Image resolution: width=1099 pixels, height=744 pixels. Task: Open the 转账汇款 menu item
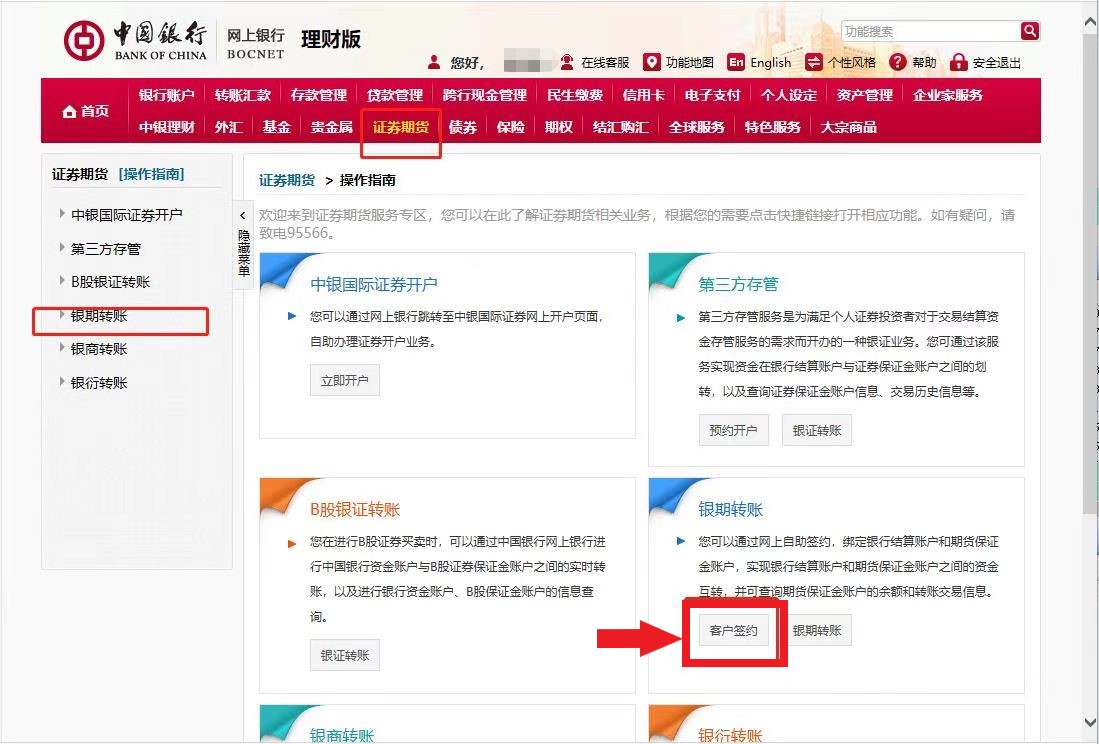242,95
